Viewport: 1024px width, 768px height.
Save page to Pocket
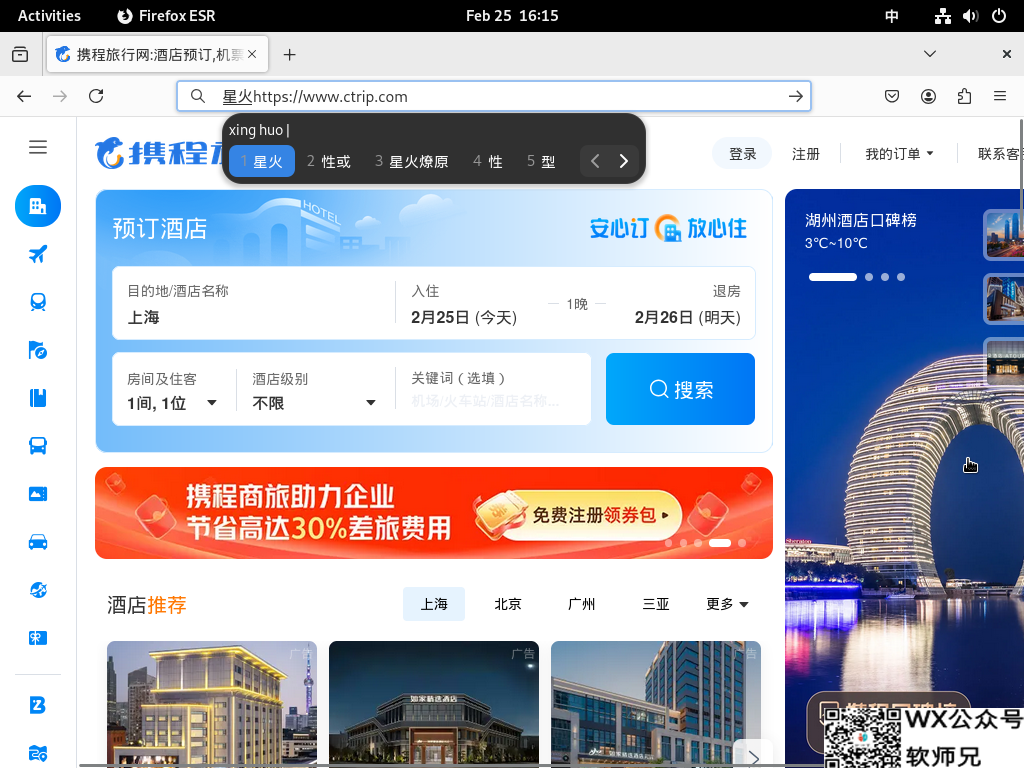(x=891, y=97)
